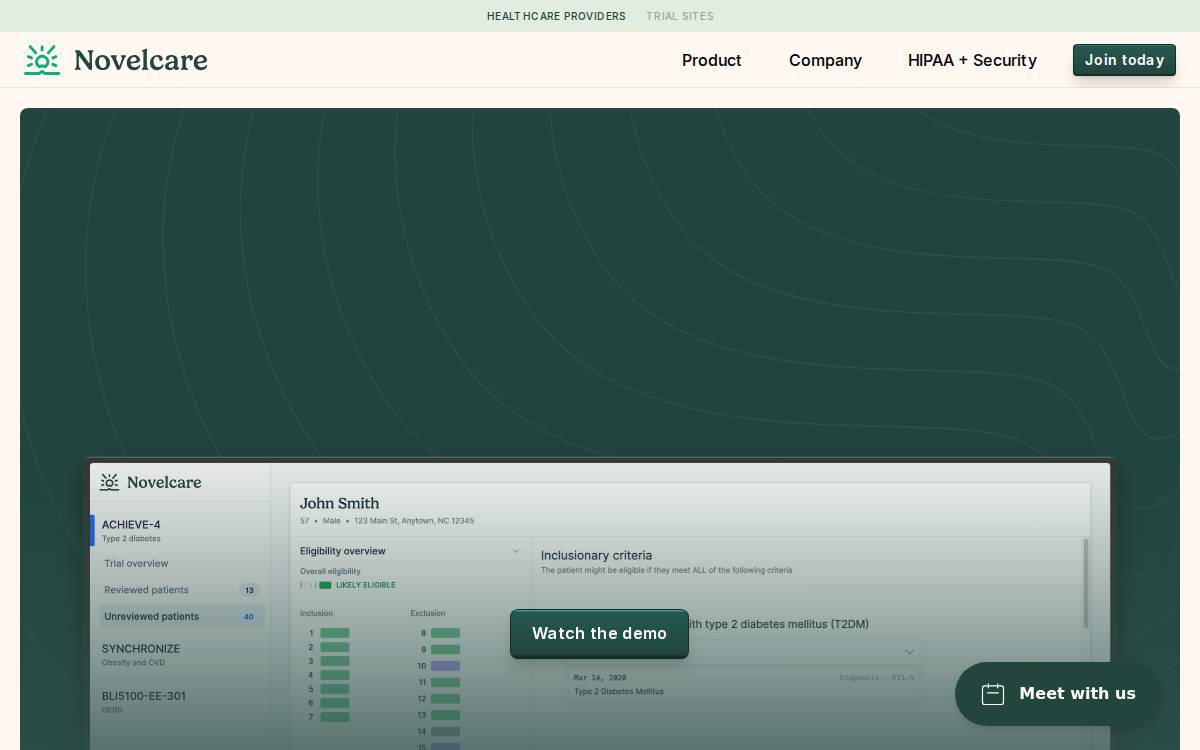1200x750 pixels.
Task: Open the Healthcare Providers section
Action: [x=556, y=16]
